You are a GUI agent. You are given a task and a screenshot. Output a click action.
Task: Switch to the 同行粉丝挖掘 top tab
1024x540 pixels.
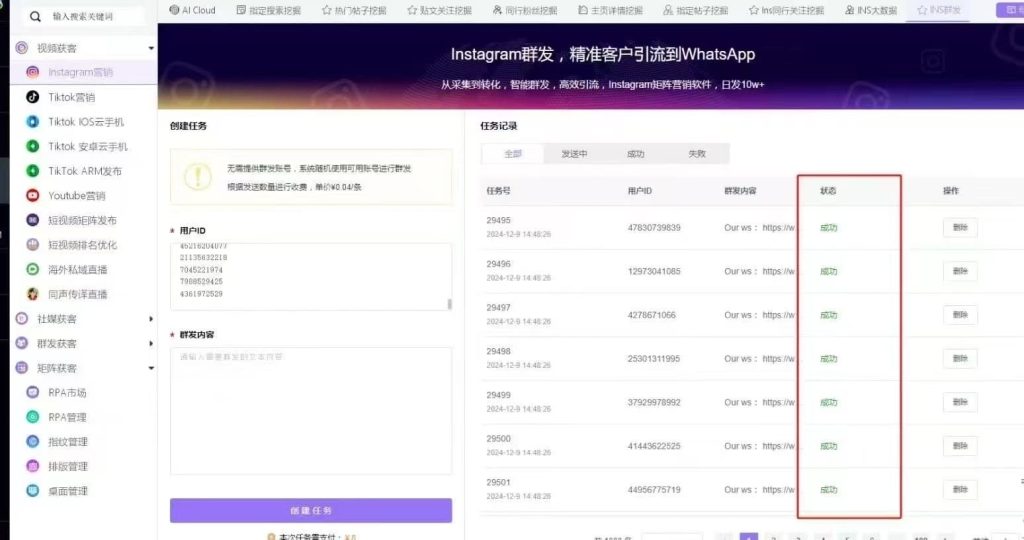coord(525,10)
